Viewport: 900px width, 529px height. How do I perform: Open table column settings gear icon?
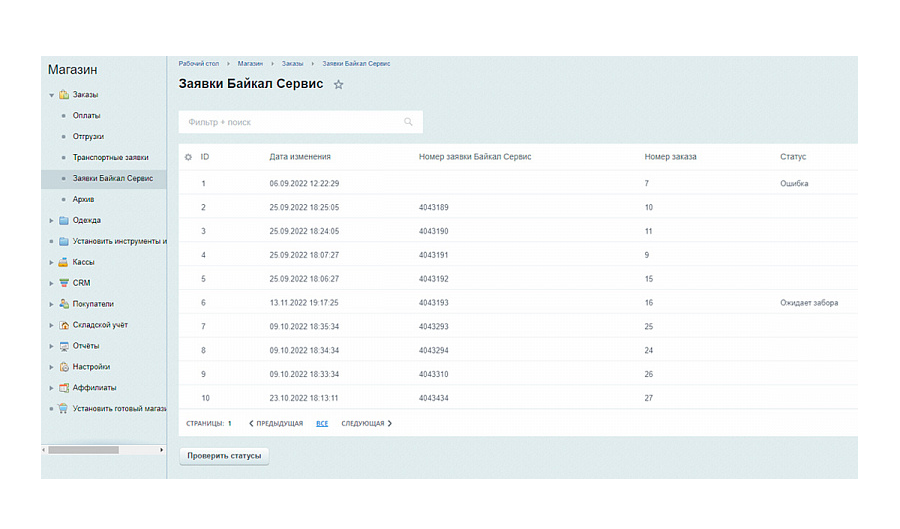pyautogui.click(x=188, y=157)
